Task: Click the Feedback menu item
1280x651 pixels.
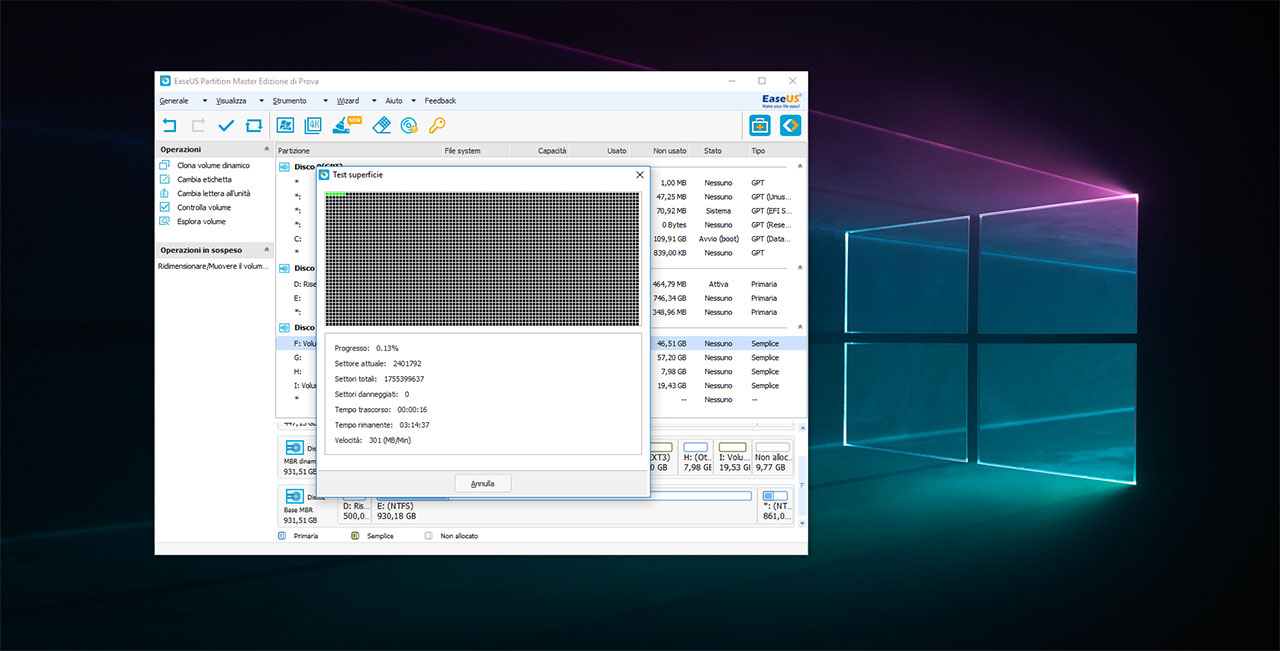Action: point(440,101)
